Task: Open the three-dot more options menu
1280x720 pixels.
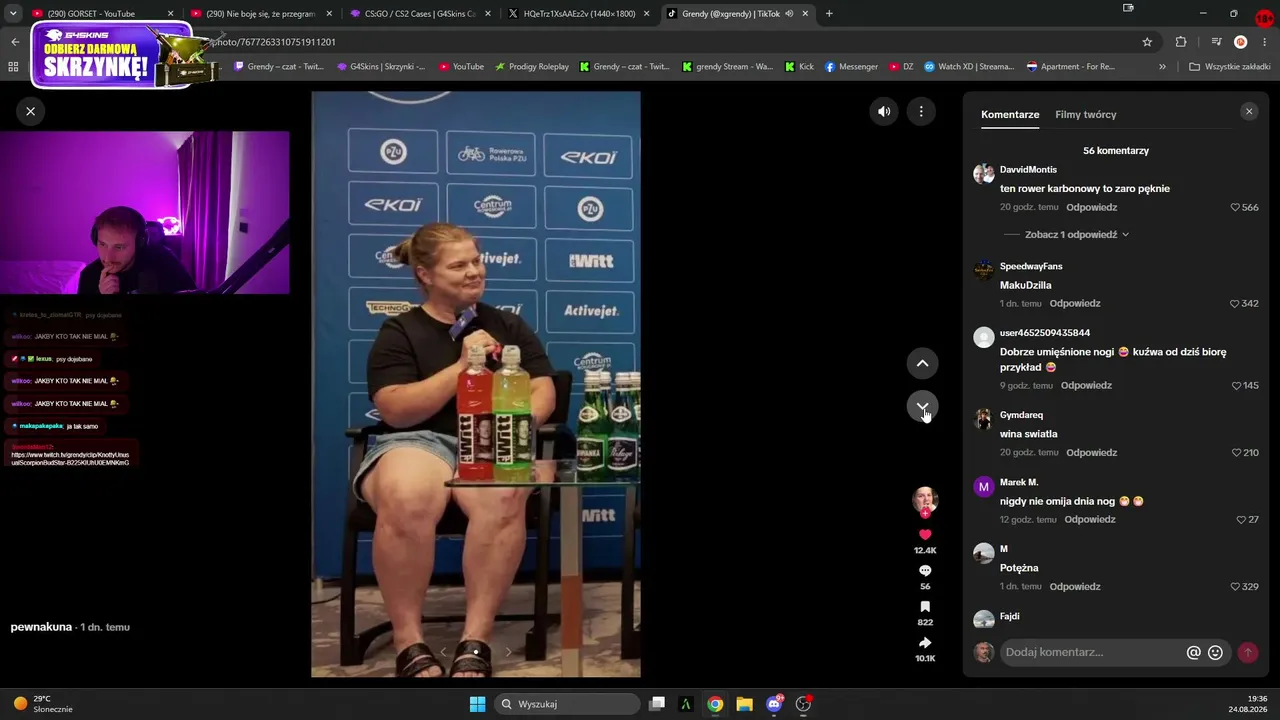Action: 921,112
